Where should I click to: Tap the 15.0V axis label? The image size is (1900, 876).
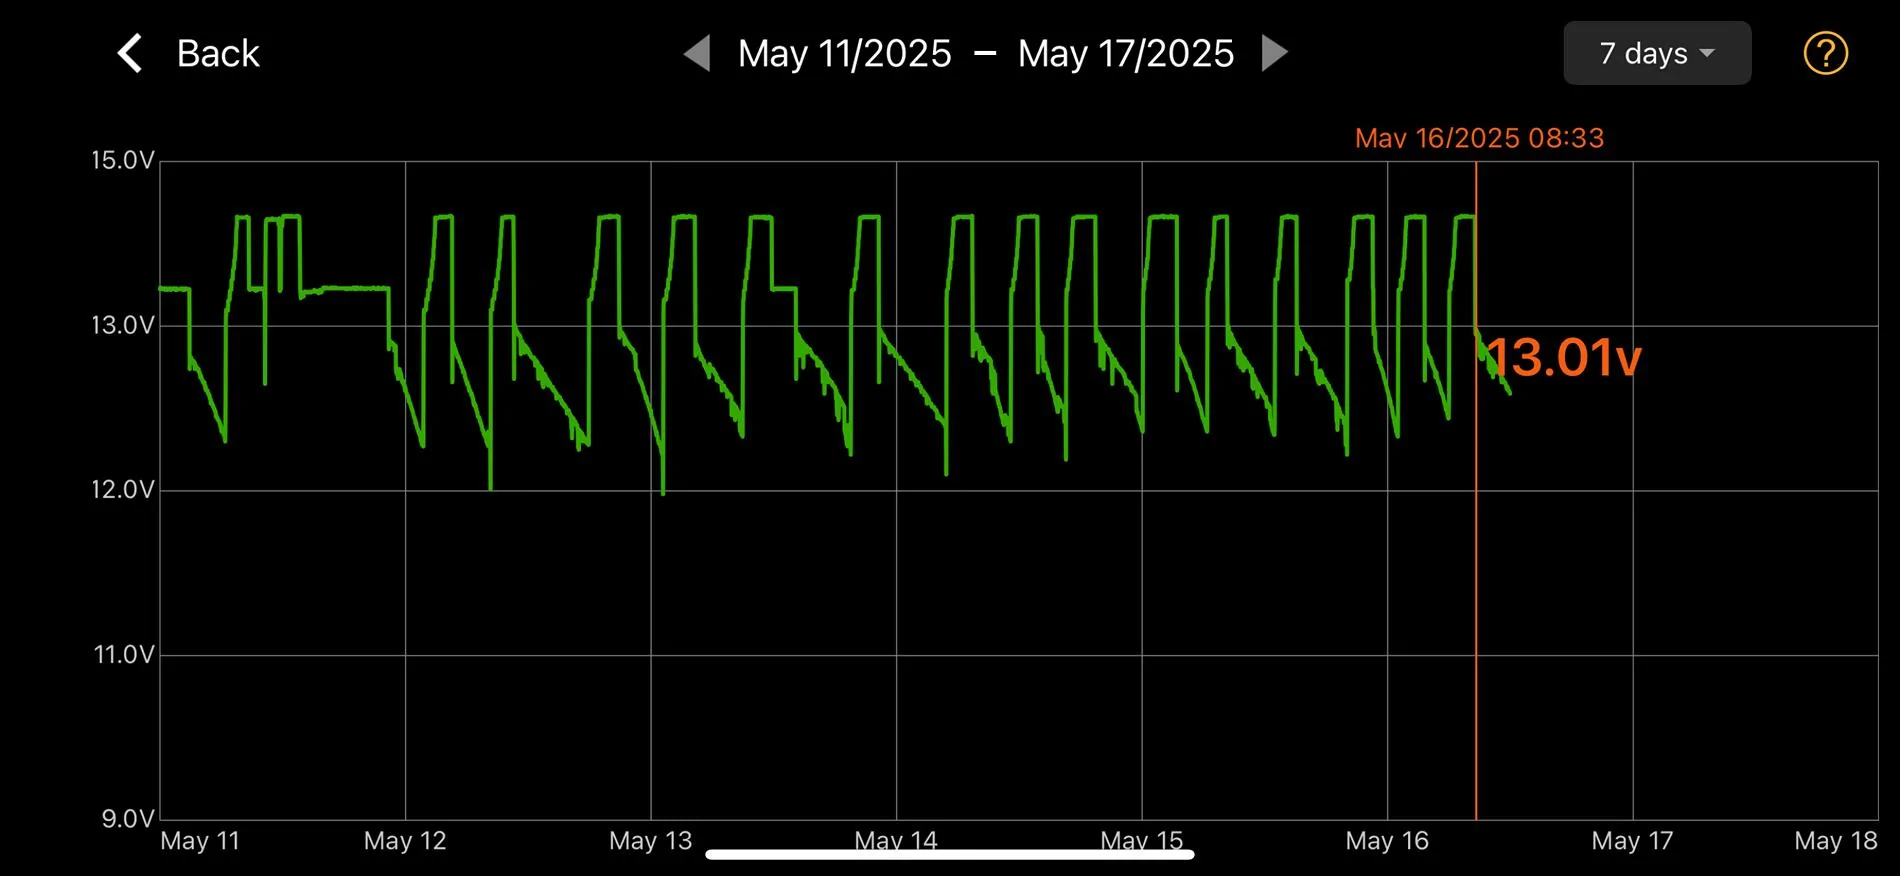tap(123, 160)
